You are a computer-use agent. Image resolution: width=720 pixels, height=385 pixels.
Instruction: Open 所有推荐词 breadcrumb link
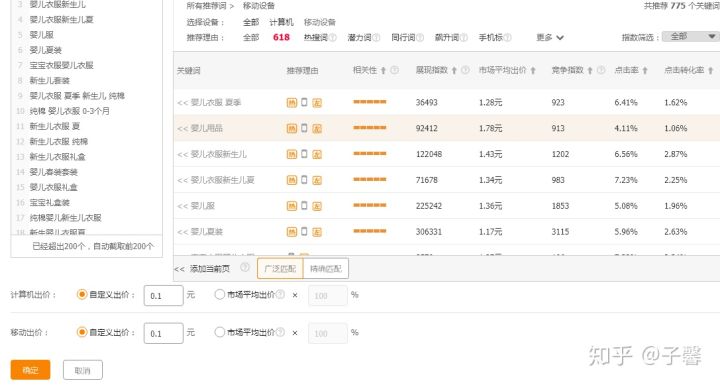pyautogui.click(x=207, y=6)
